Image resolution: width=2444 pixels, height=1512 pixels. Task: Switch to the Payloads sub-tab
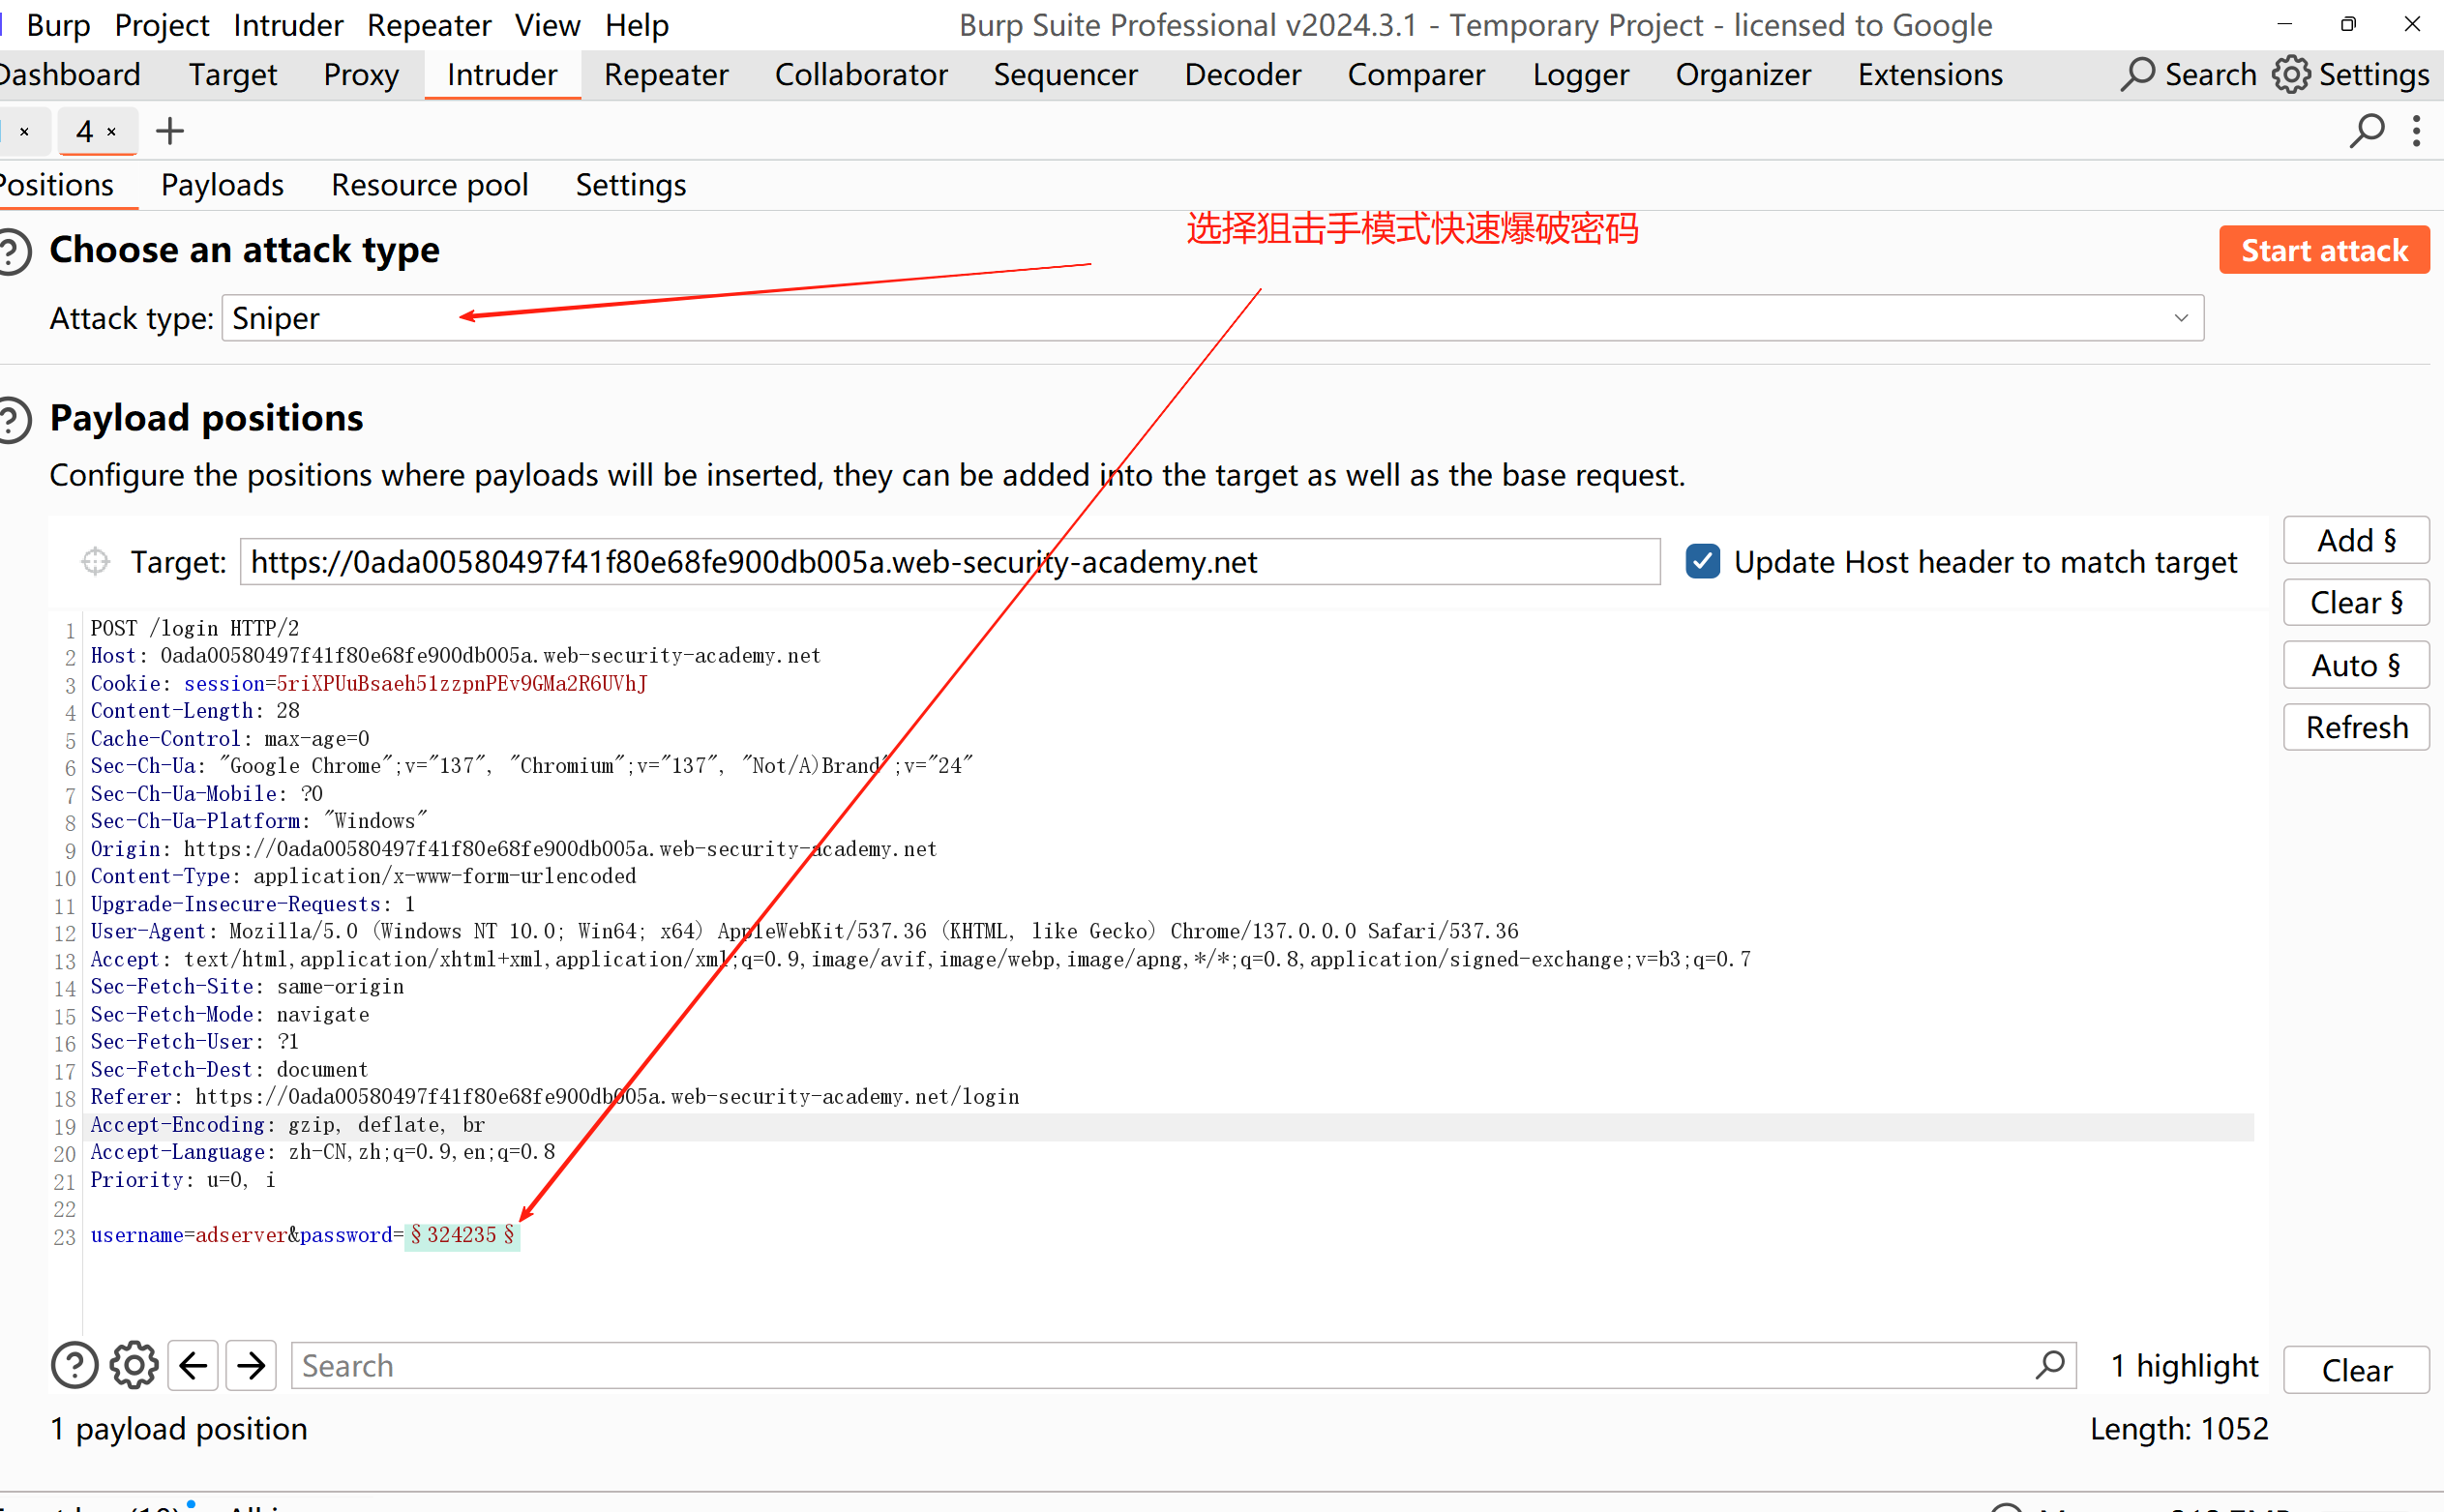[x=222, y=185]
